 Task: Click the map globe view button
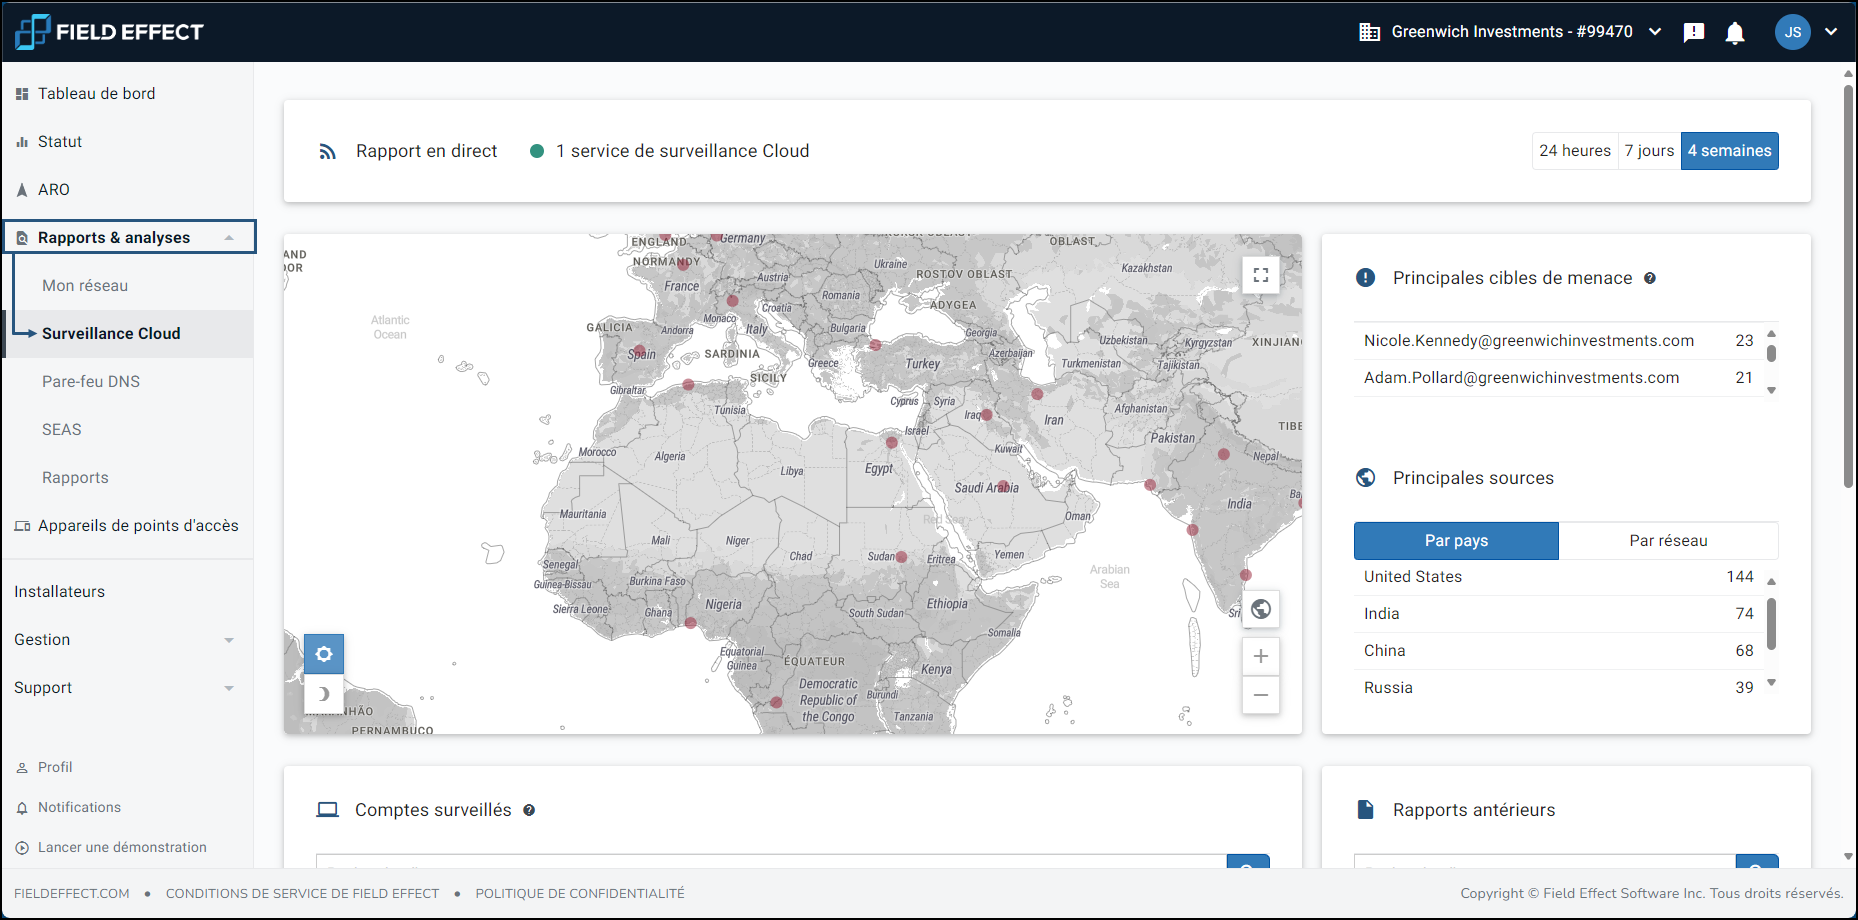coord(1261,609)
